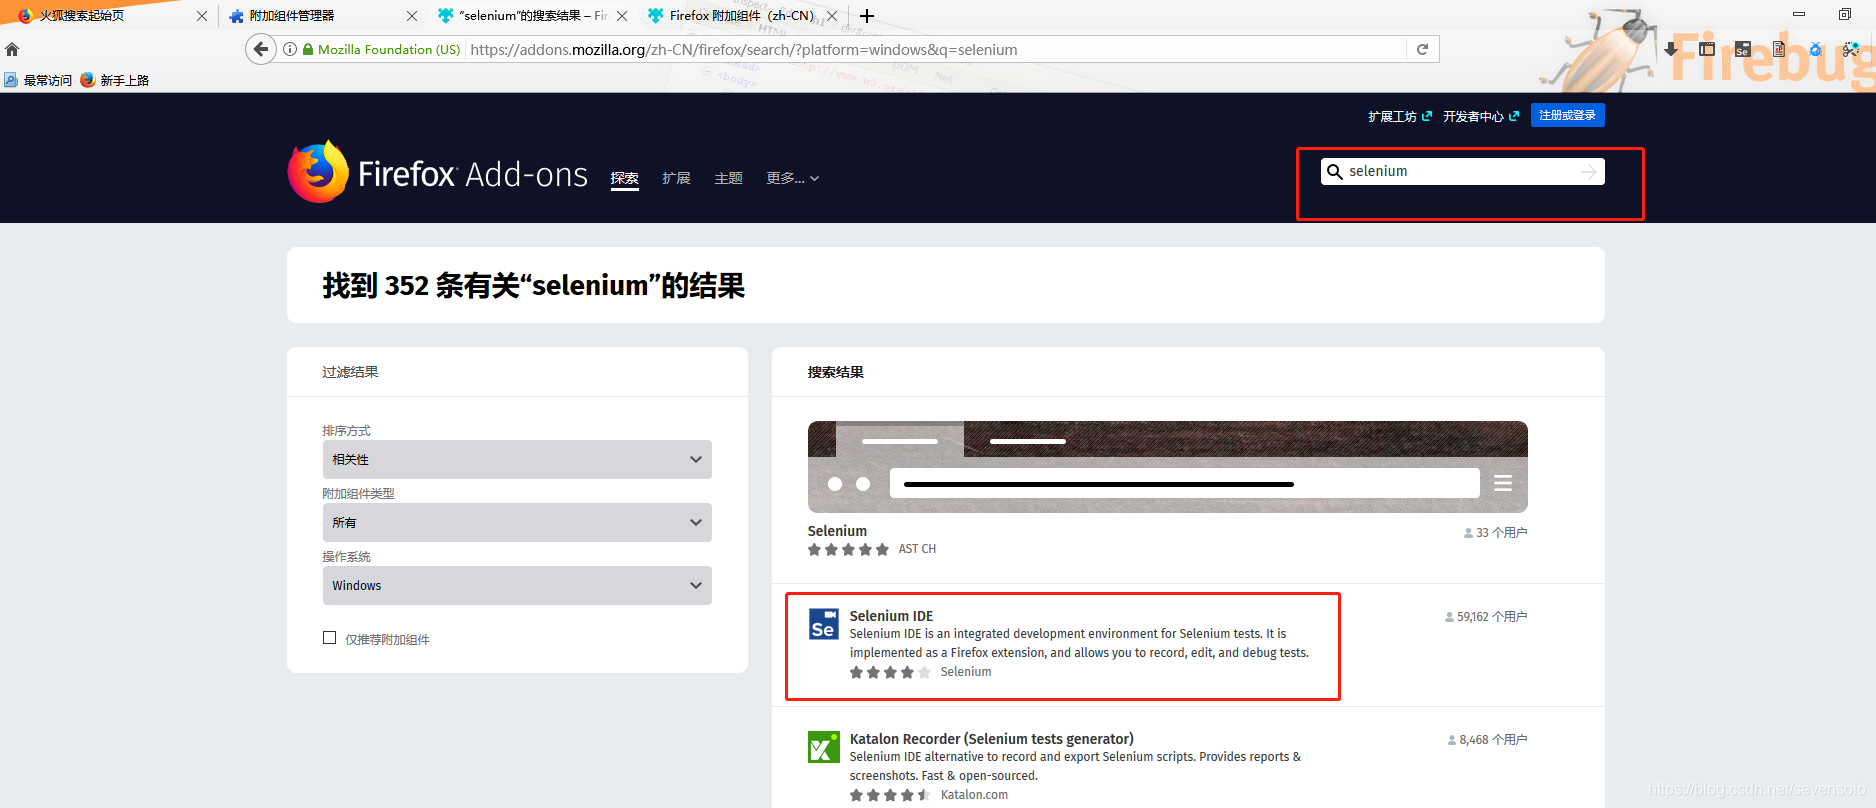The height and width of the screenshot is (808, 1876).
Task: Click the red document toolbar extension icon
Action: [x=1779, y=49]
